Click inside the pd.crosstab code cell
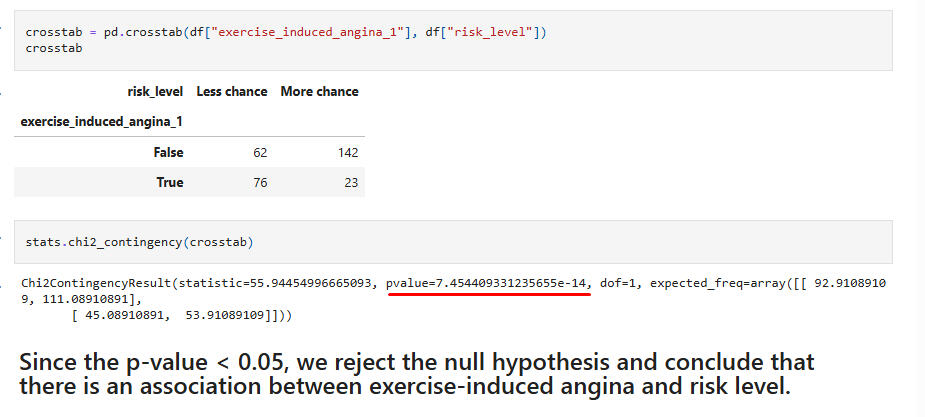The image size is (925, 417). coord(452,40)
